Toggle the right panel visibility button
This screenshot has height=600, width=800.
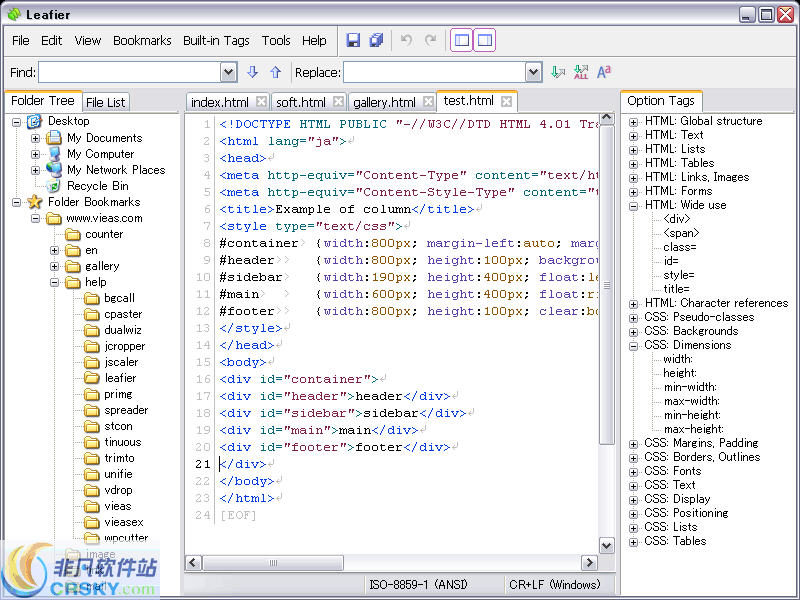pos(485,40)
